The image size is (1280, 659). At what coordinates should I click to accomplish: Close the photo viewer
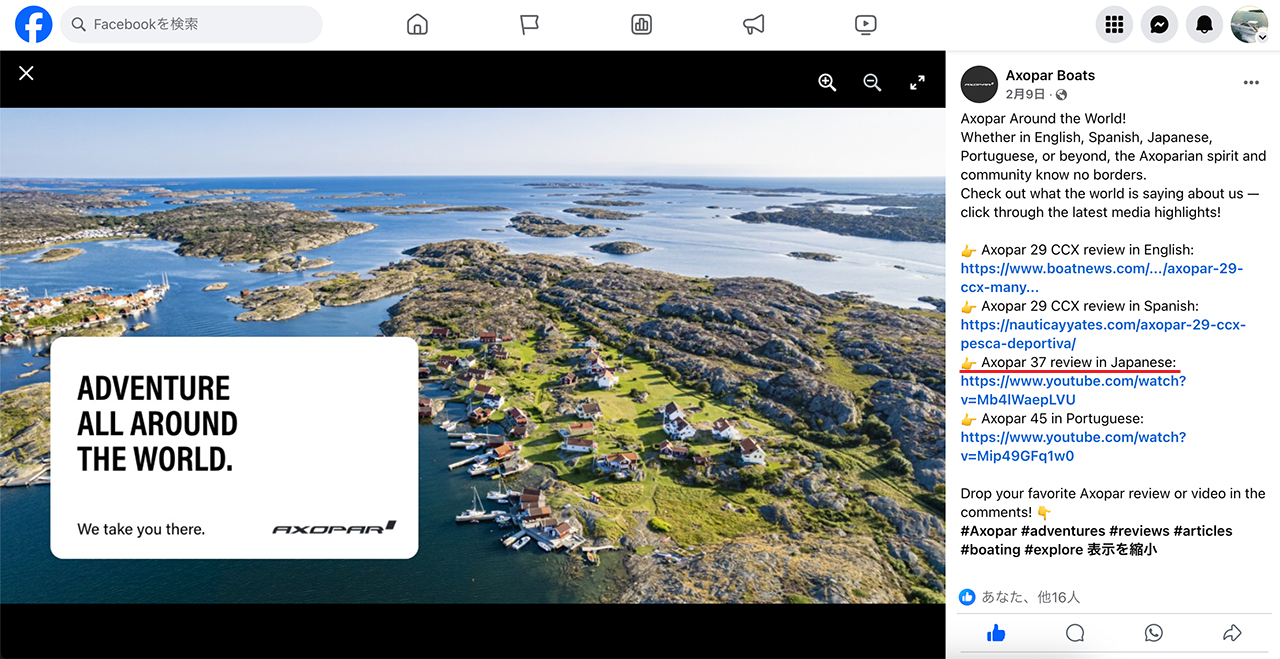click(x=26, y=73)
